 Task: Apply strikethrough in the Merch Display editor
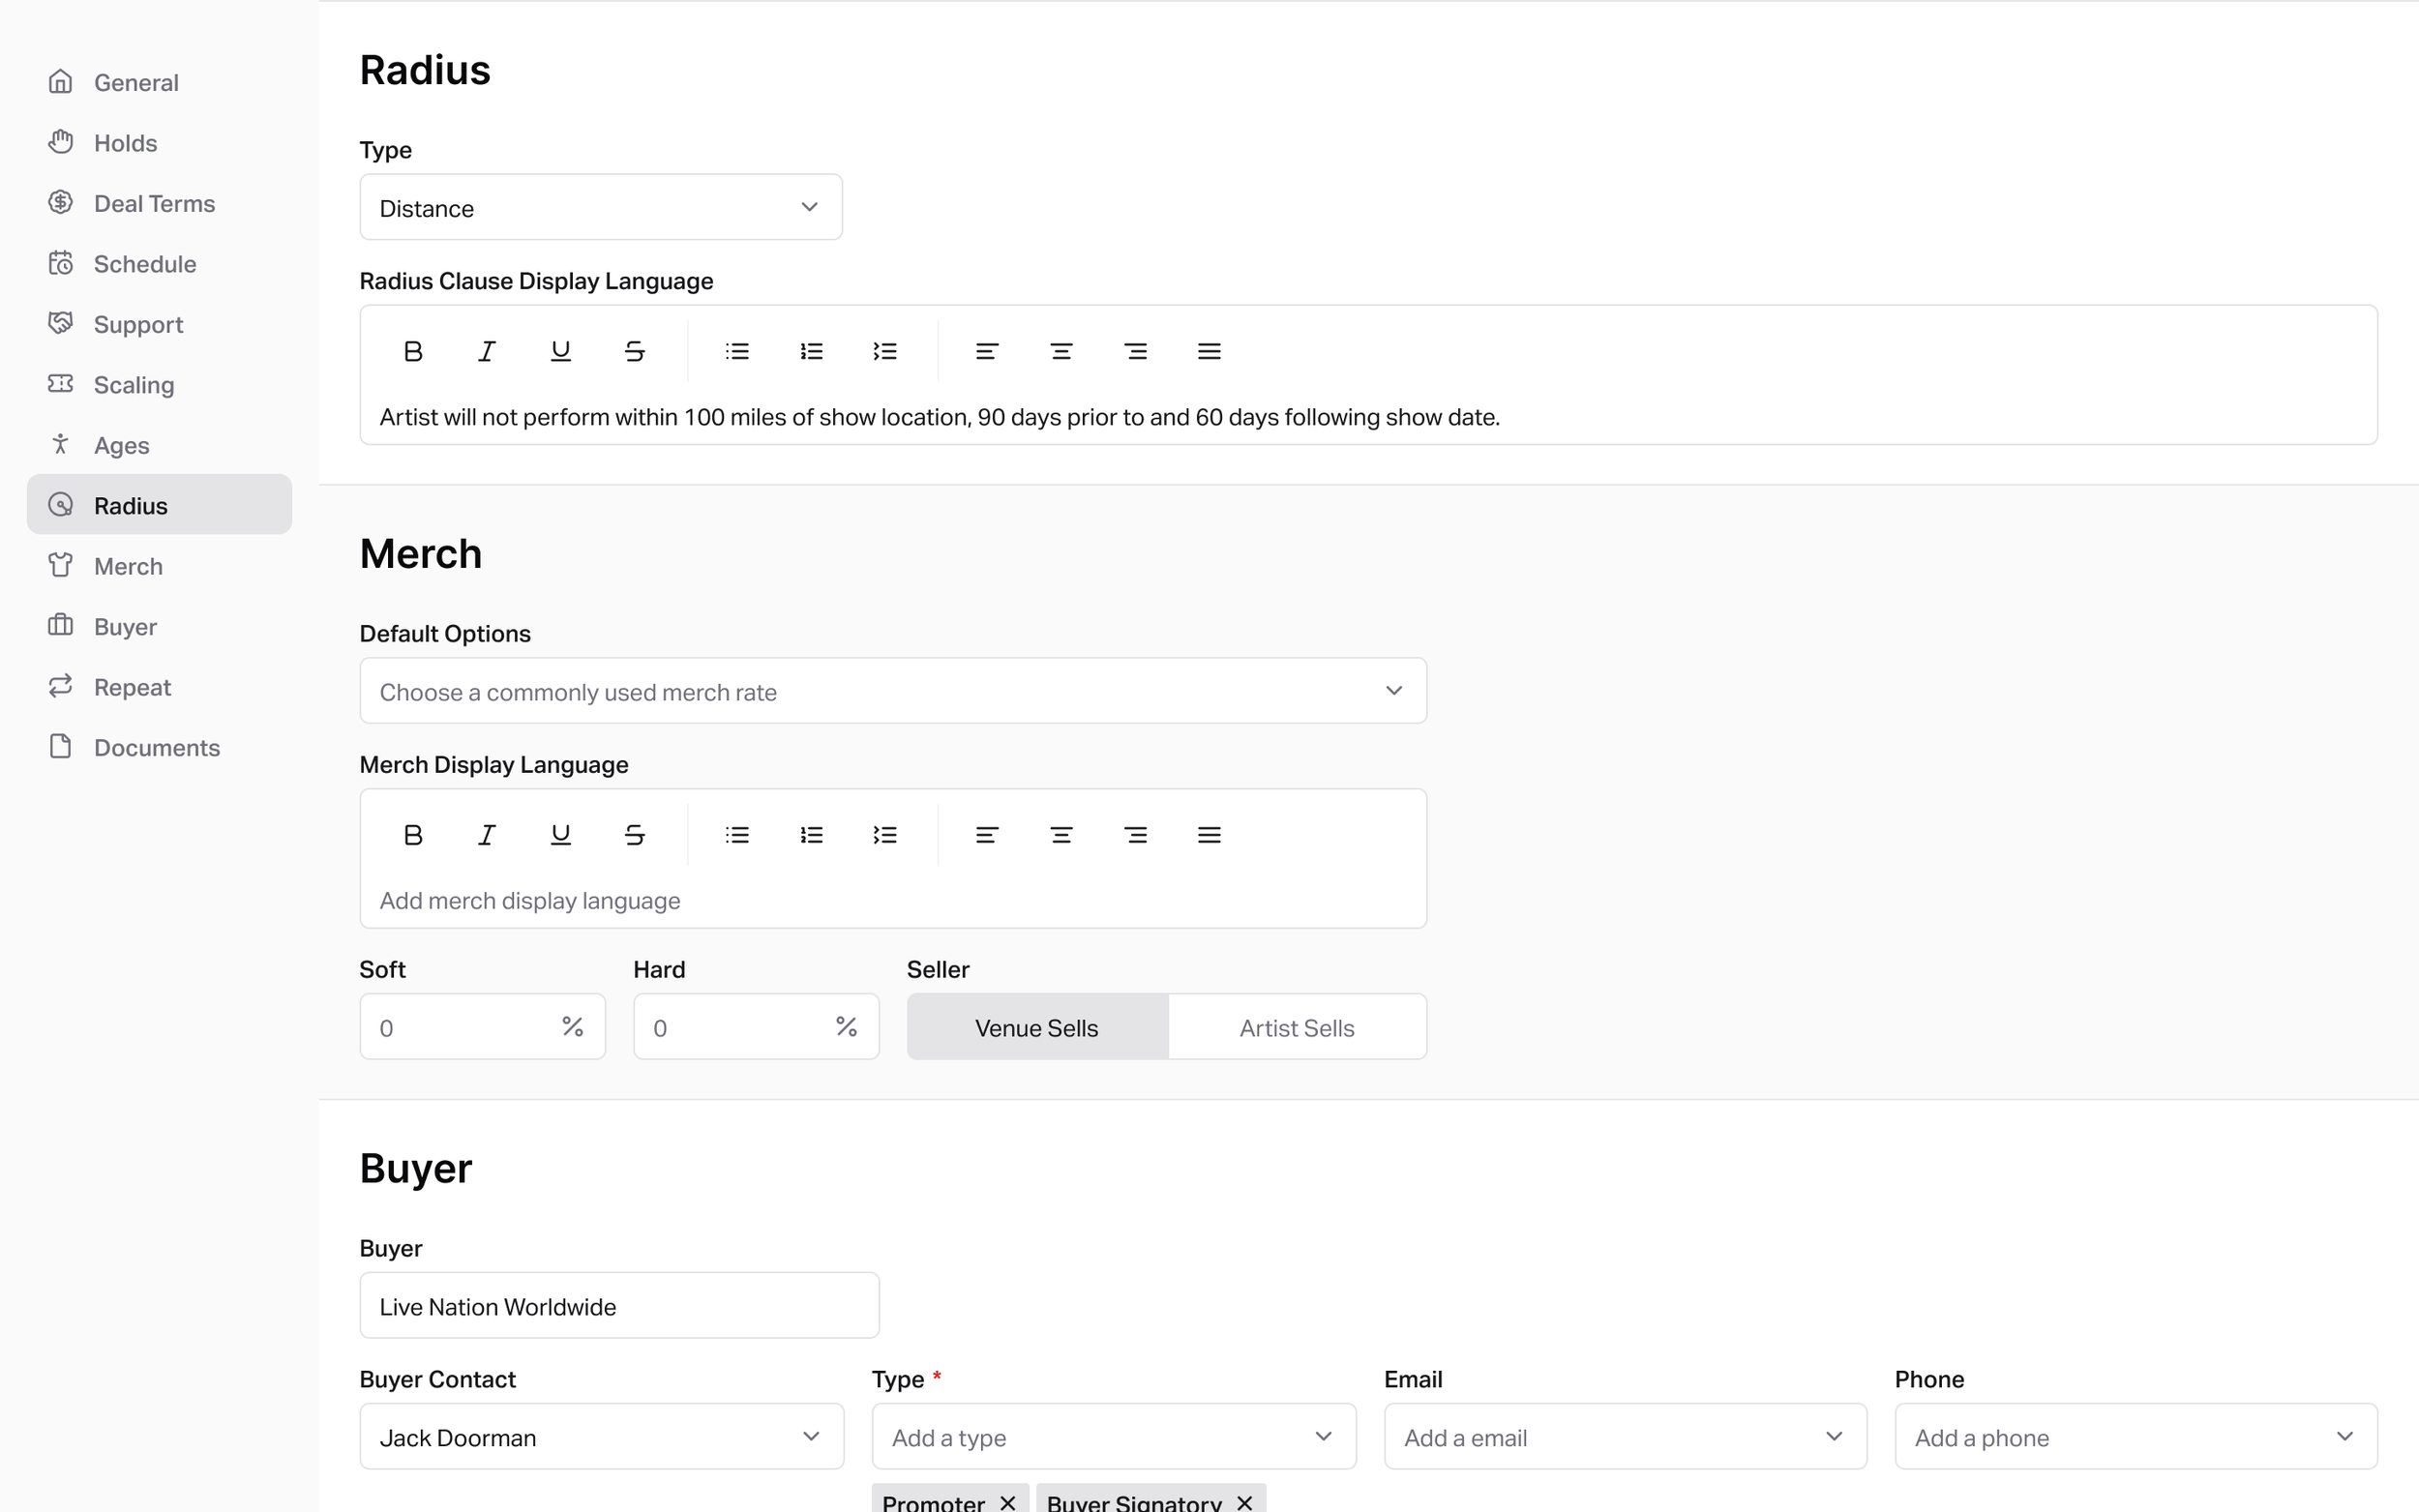[634, 834]
